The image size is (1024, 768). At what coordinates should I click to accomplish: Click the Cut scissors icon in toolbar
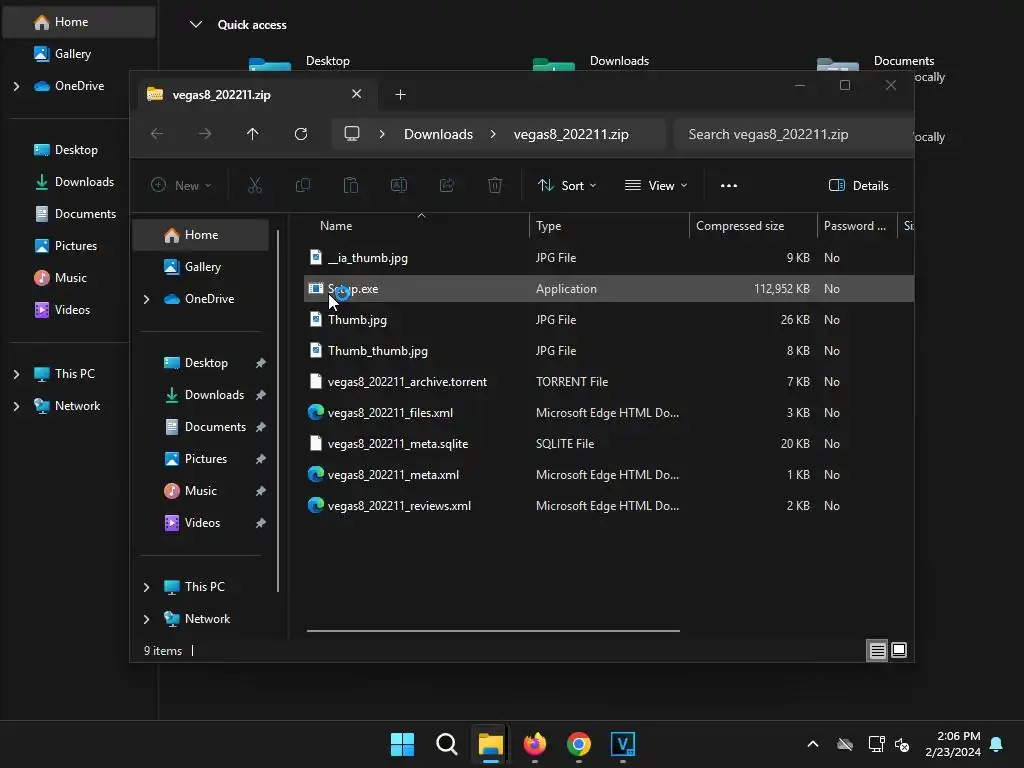pyautogui.click(x=255, y=185)
